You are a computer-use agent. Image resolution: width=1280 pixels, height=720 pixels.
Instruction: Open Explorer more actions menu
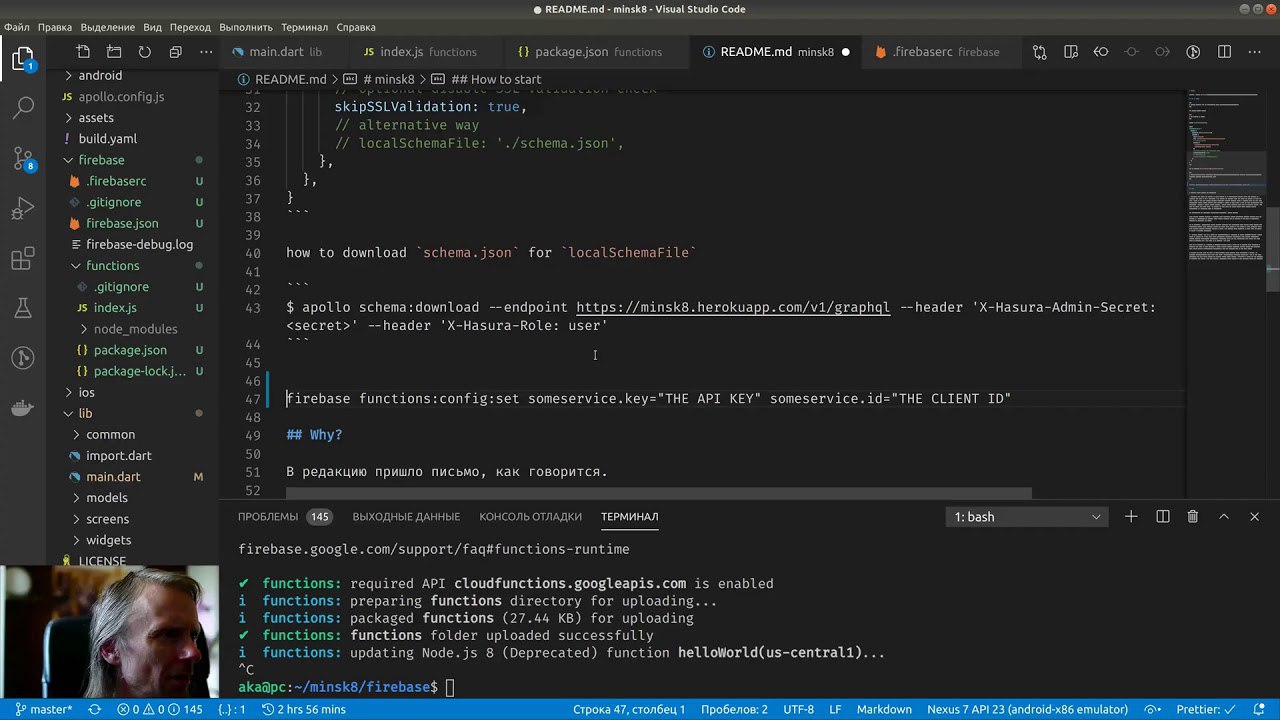pyautogui.click(x=206, y=52)
